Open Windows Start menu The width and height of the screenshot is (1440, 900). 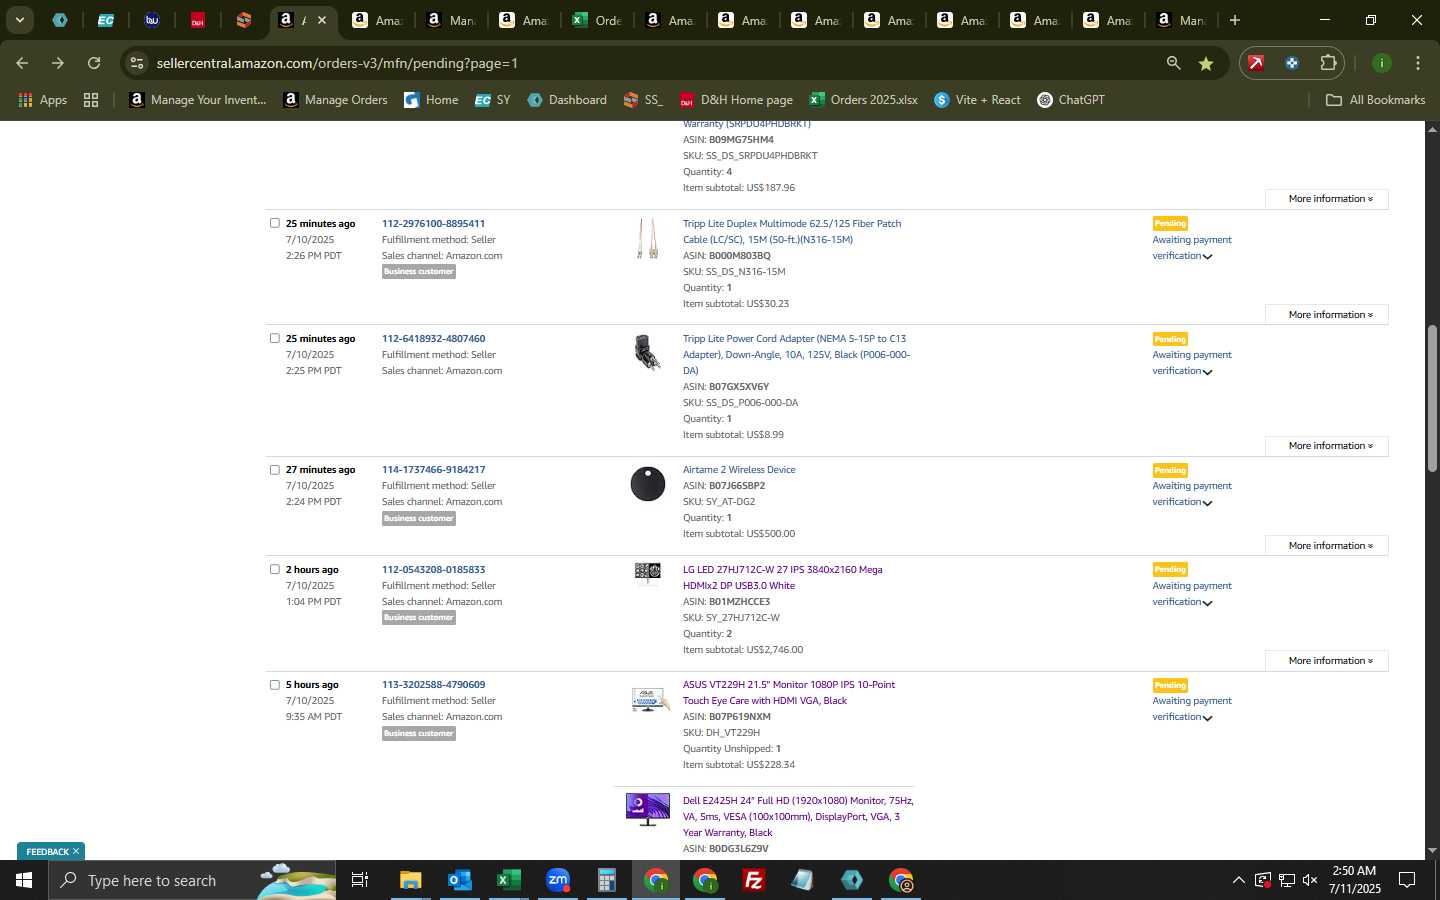click(24, 880)
